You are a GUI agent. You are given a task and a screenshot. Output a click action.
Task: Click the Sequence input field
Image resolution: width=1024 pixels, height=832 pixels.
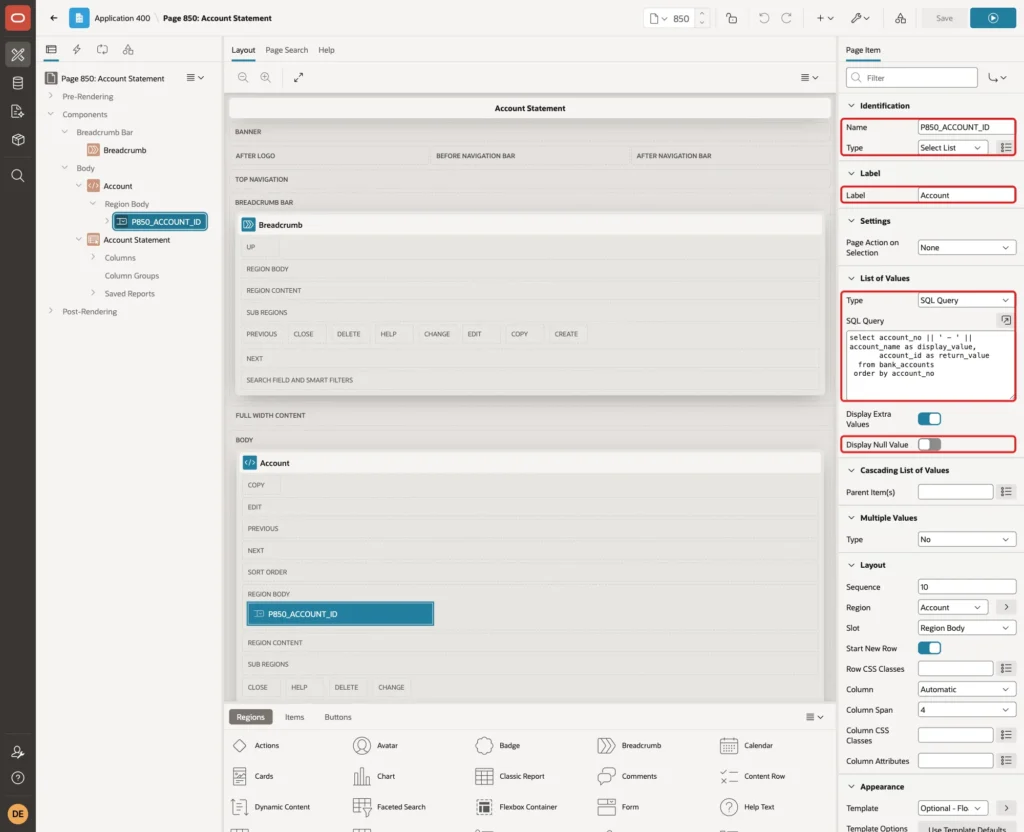[x=967, y=587]
